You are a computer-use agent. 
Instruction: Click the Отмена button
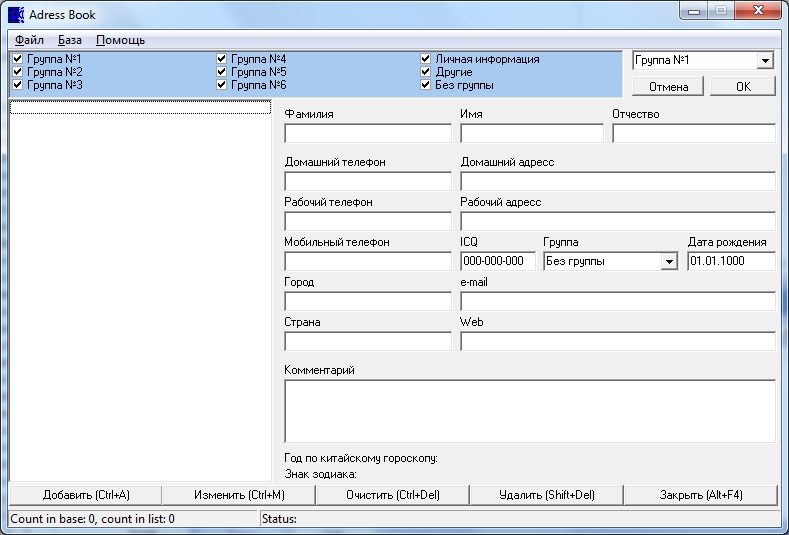tap(668, 87)
